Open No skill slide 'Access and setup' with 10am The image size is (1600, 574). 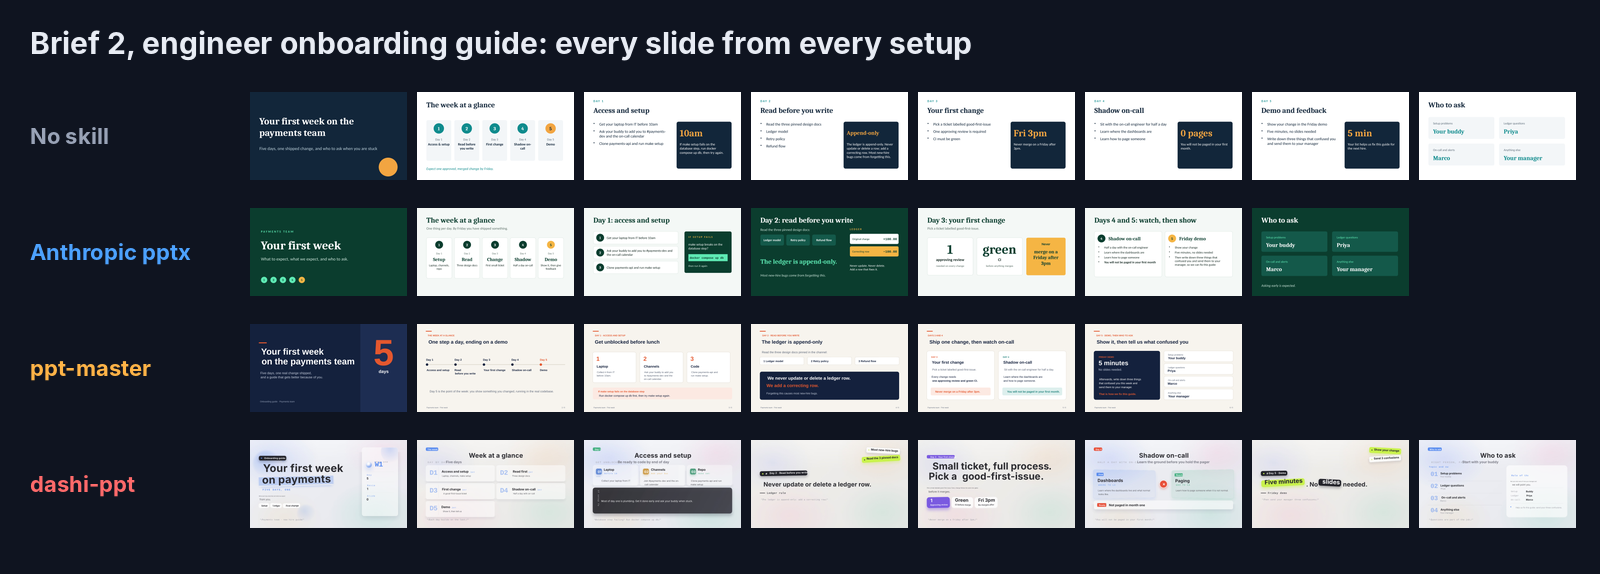662,136
